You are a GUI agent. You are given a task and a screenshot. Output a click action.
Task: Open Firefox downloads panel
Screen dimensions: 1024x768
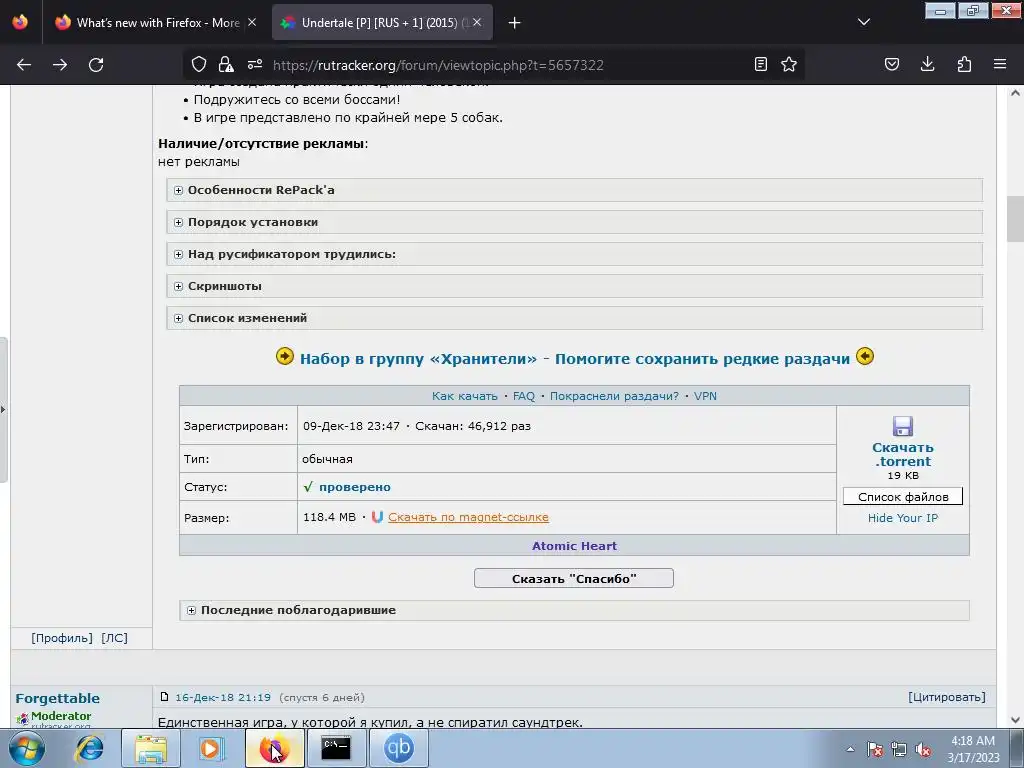click(927, 64)
